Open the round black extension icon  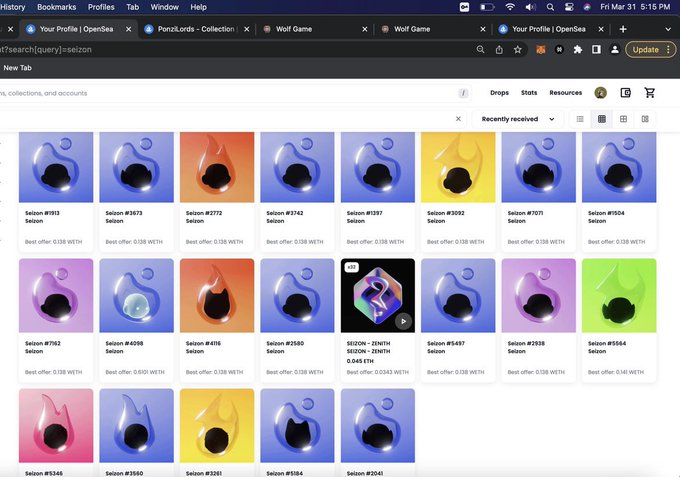[559, 49]
